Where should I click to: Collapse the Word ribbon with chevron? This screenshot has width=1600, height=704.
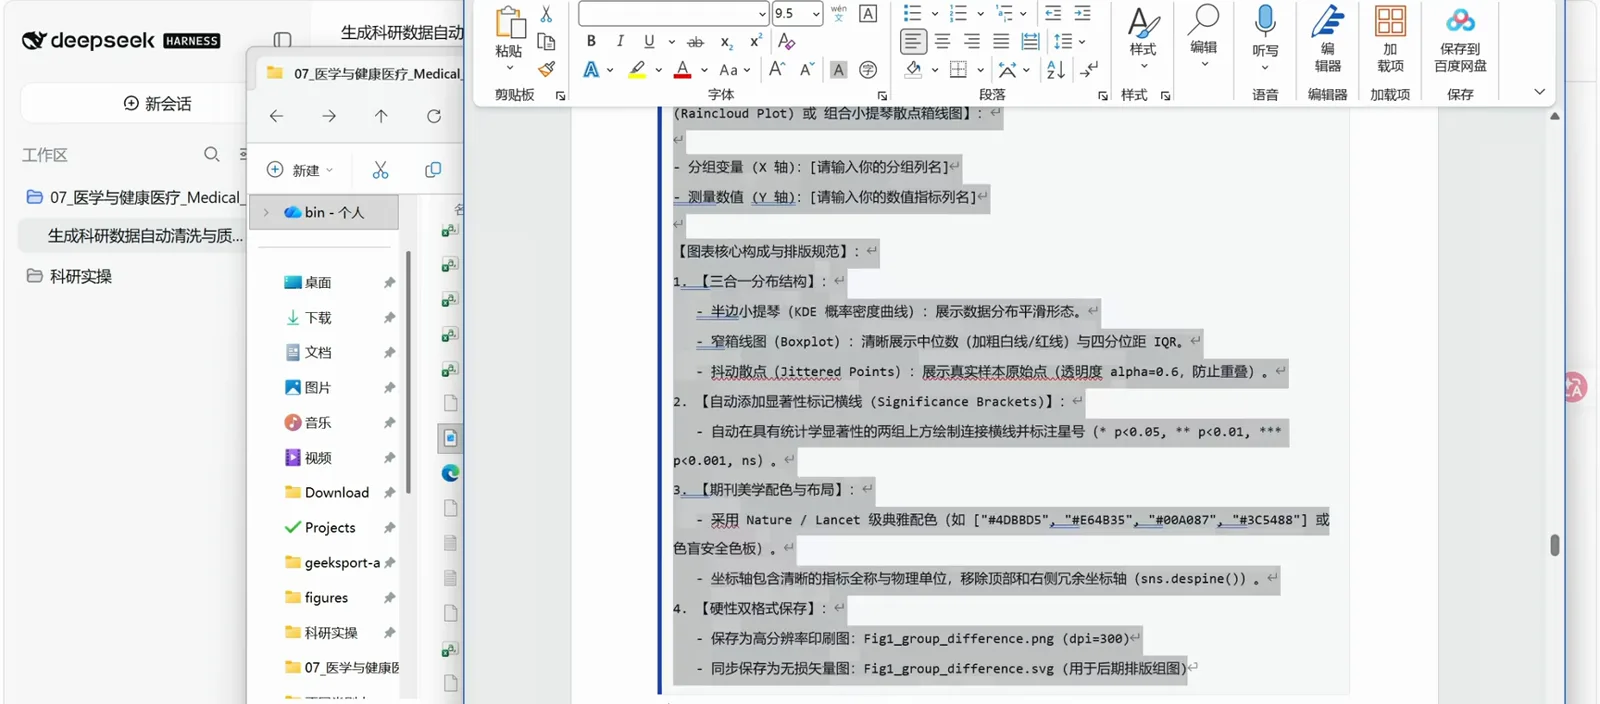1540,92
